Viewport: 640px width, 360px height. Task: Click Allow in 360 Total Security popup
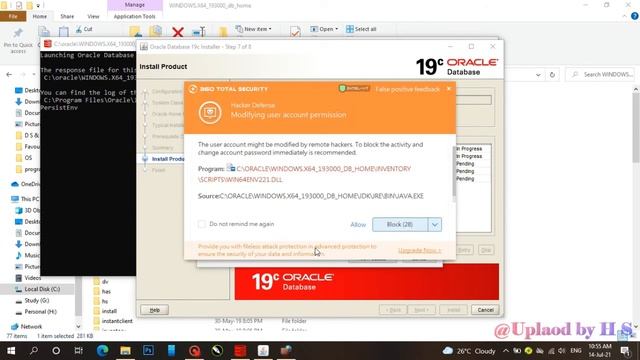click(x=358, y=224)
